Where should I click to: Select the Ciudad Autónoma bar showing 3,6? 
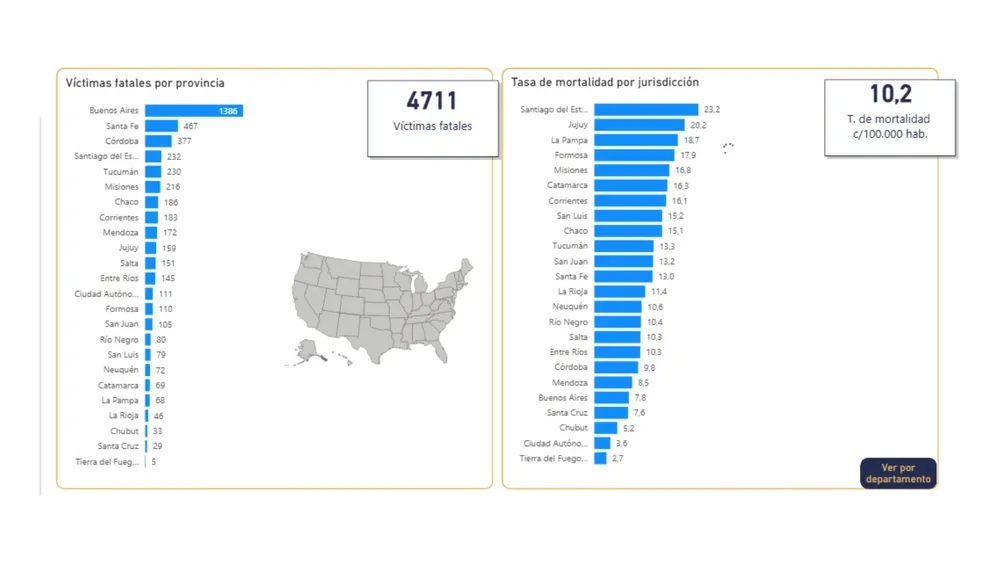pyautogui.click(x=602, y=443)
